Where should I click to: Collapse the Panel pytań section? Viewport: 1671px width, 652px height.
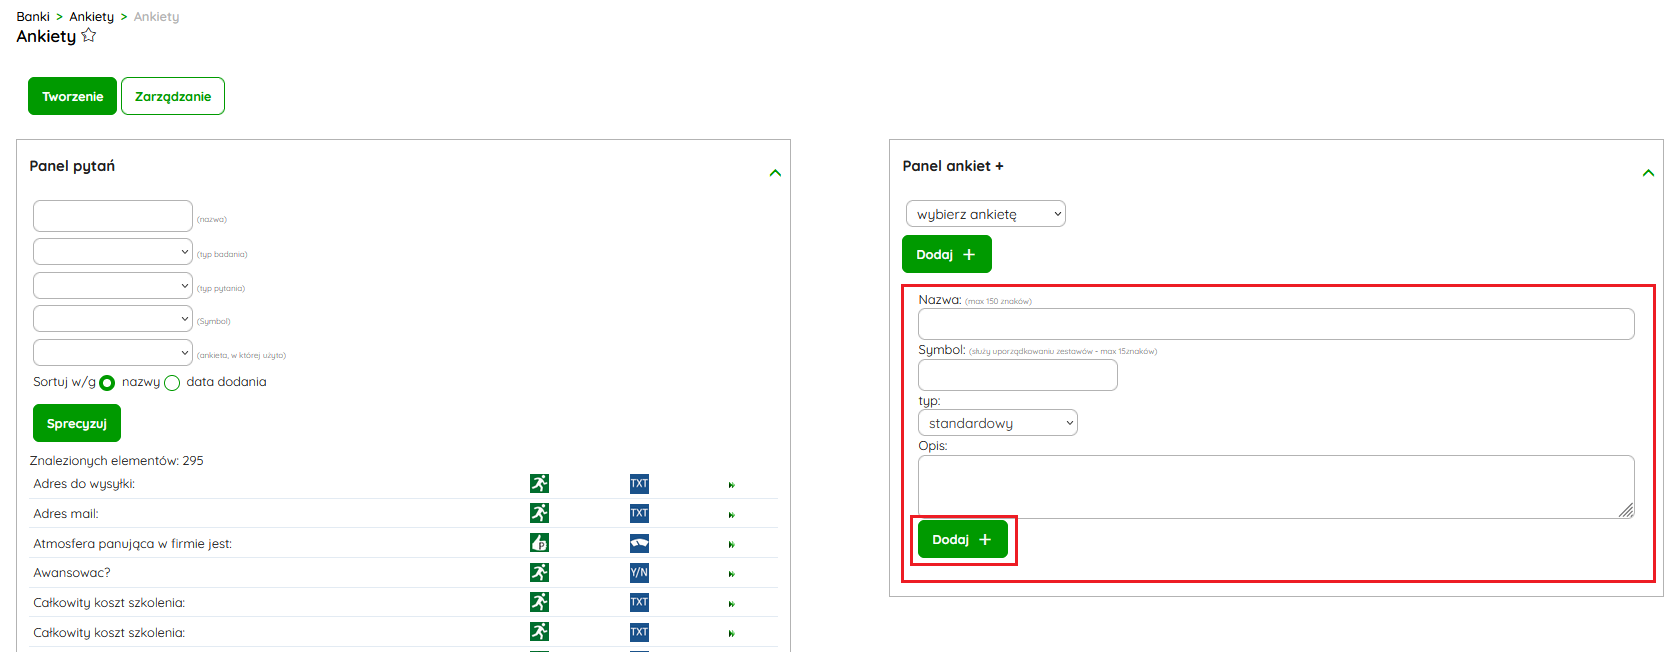(x=775, y=173)
